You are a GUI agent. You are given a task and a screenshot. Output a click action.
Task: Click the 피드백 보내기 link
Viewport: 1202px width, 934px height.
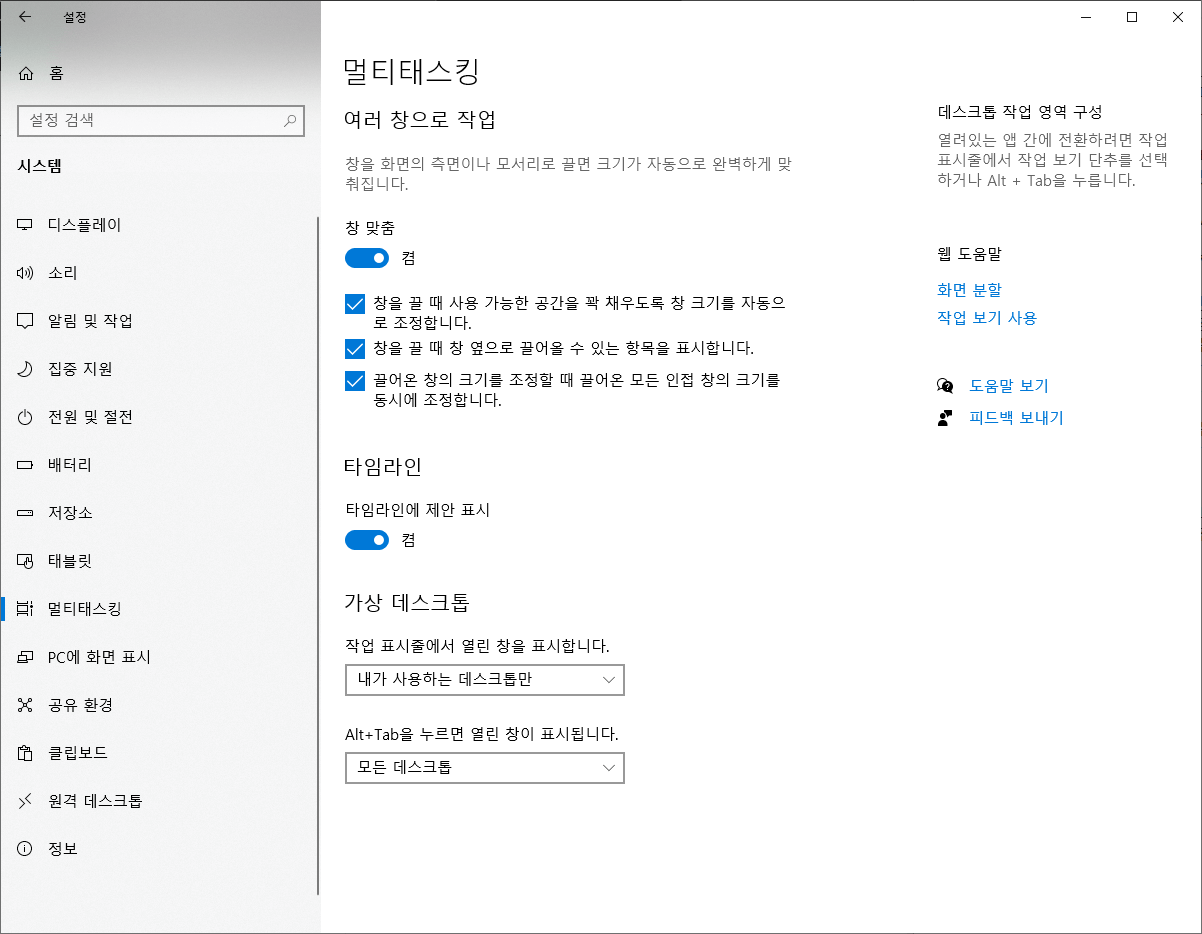point(1016,418)
